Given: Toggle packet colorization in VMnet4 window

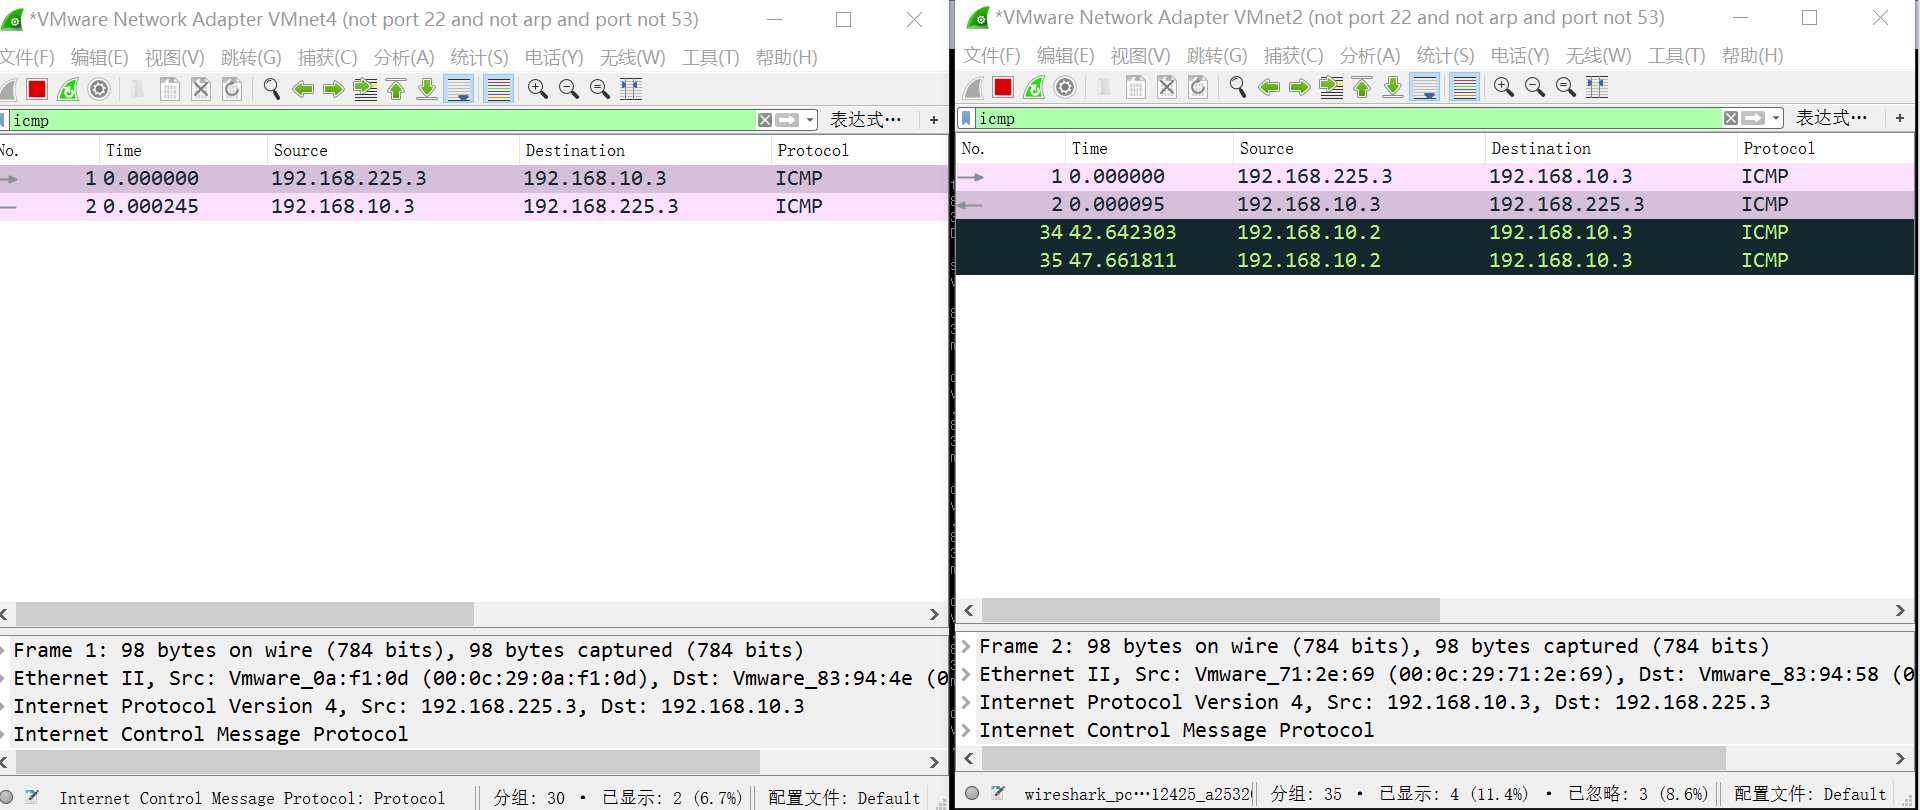Looking at the screenshot, I should pyautogui.click(x=498, y=89).
